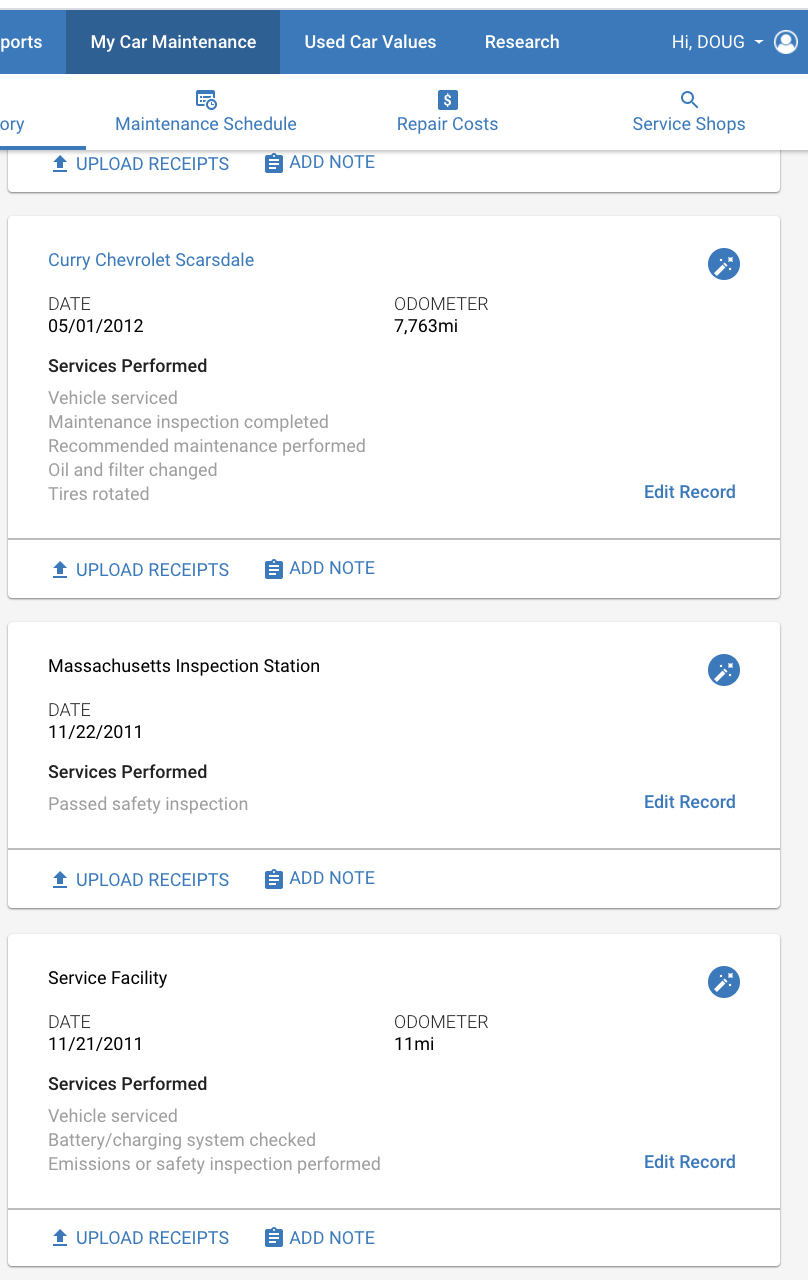
Task: Edit Record for passed safety inspection
Action: coord(690,802)
